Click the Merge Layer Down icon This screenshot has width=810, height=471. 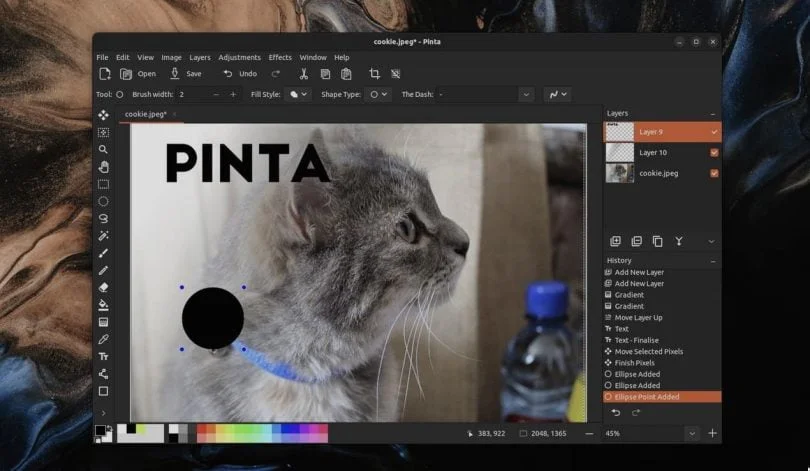tap(679, 241)
